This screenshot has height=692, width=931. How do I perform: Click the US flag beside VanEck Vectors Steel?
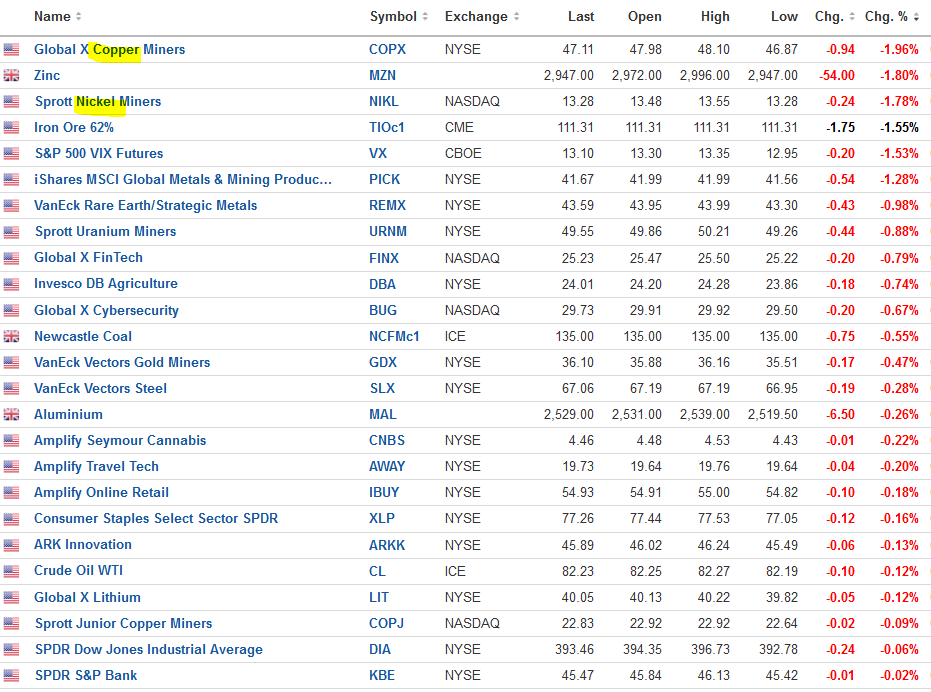(11, 388)
